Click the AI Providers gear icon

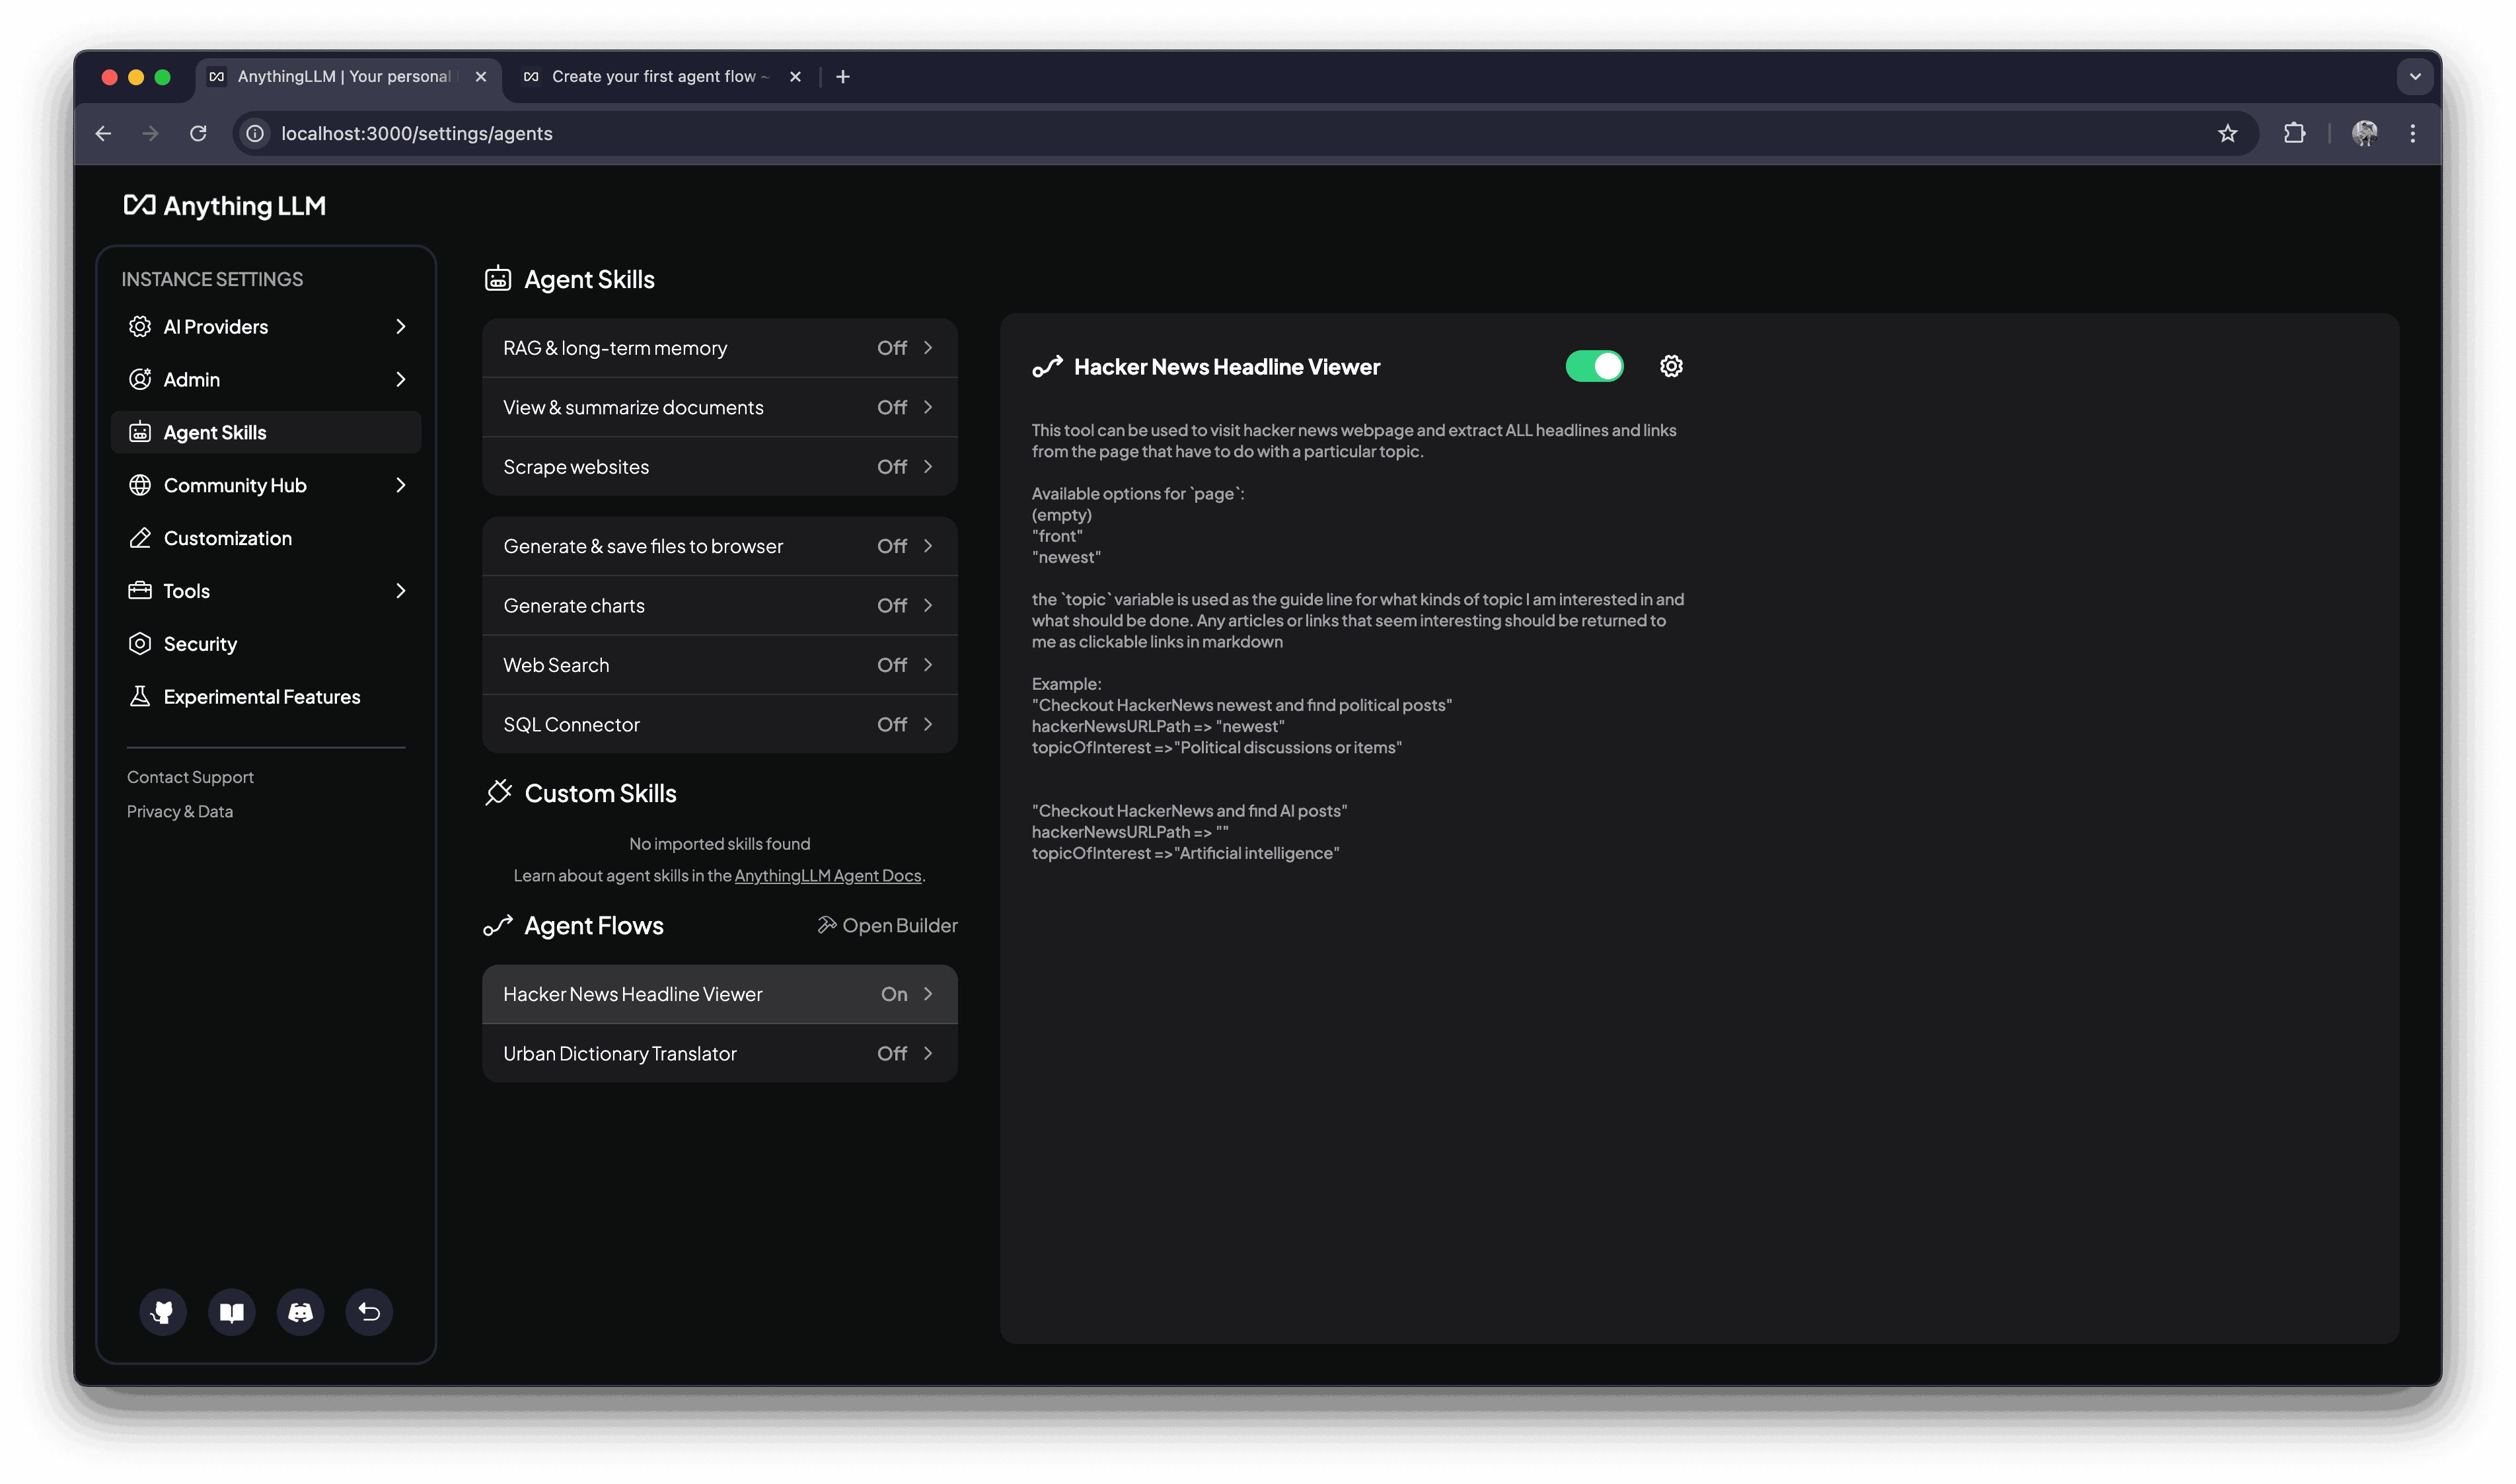coord(140,327)
